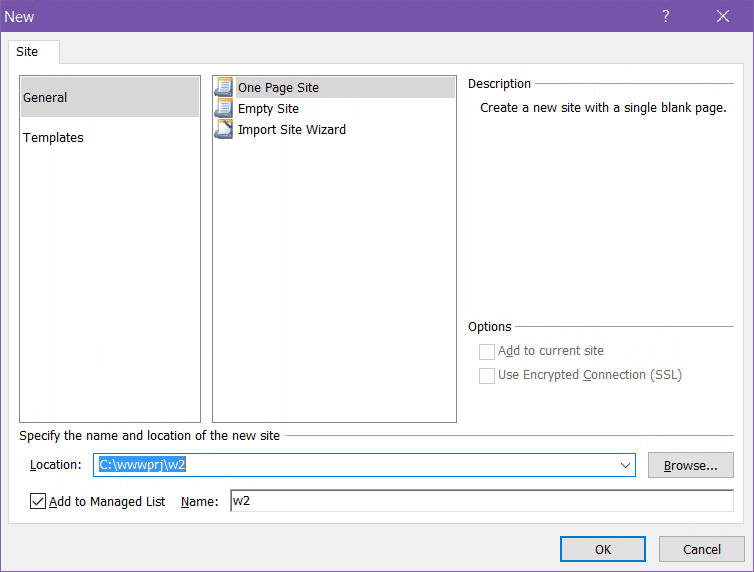Open the Templates category
The height and width of the screenshot is (572, 754).
click(x=54, y=138)
